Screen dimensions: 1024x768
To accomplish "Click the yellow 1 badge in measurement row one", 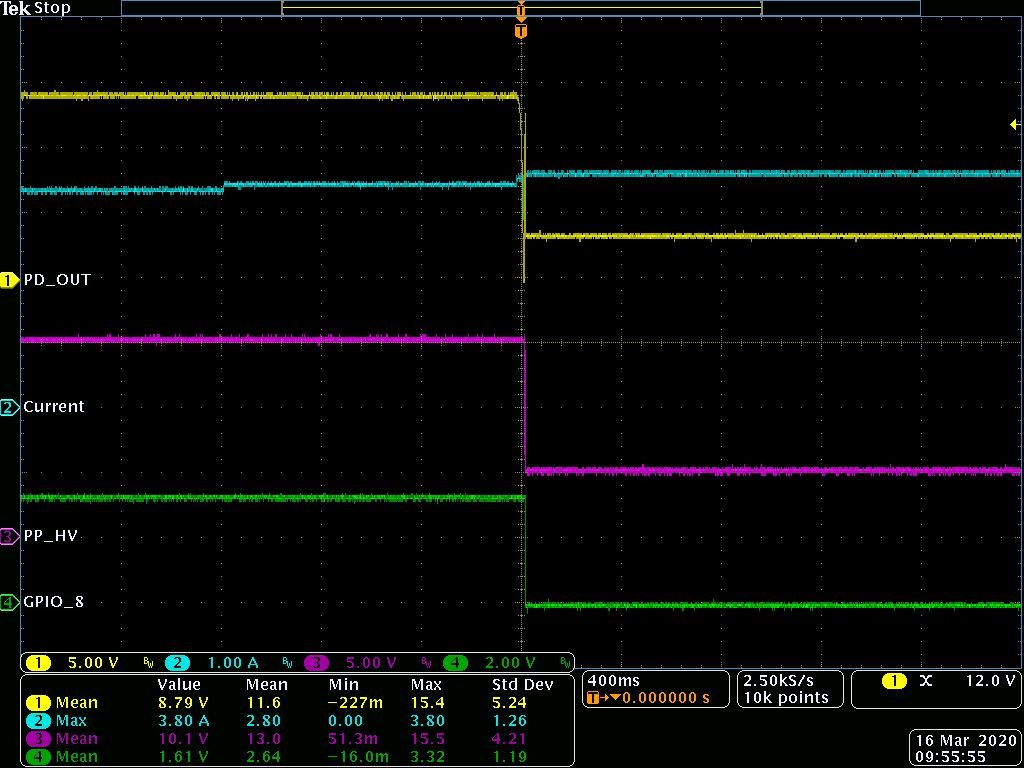I will 40,703.
